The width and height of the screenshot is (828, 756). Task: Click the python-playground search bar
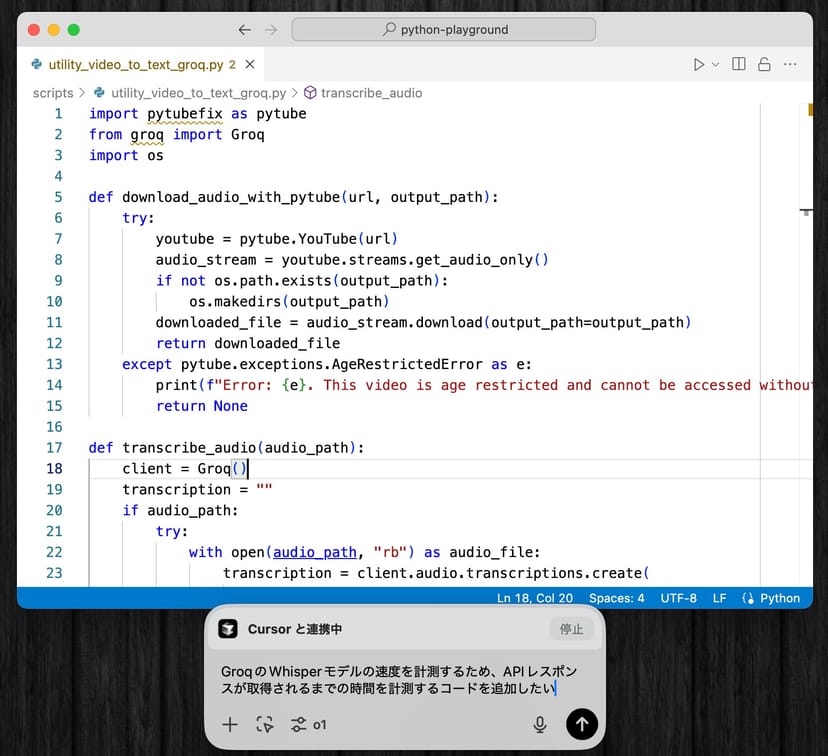(444, 30)
